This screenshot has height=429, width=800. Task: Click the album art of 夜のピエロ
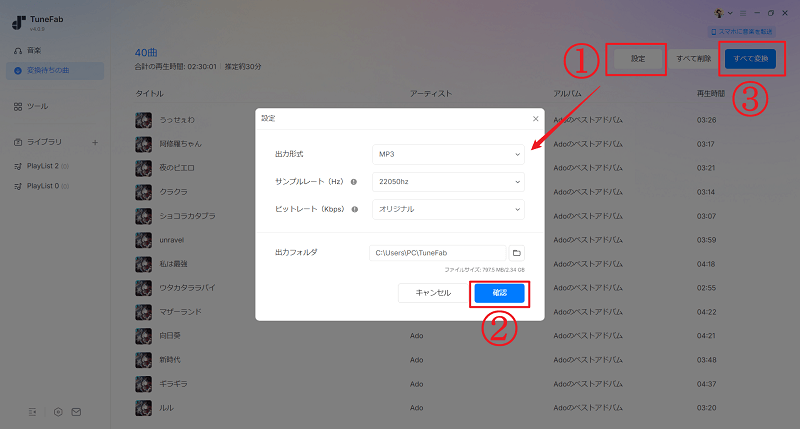pos(143,168)
